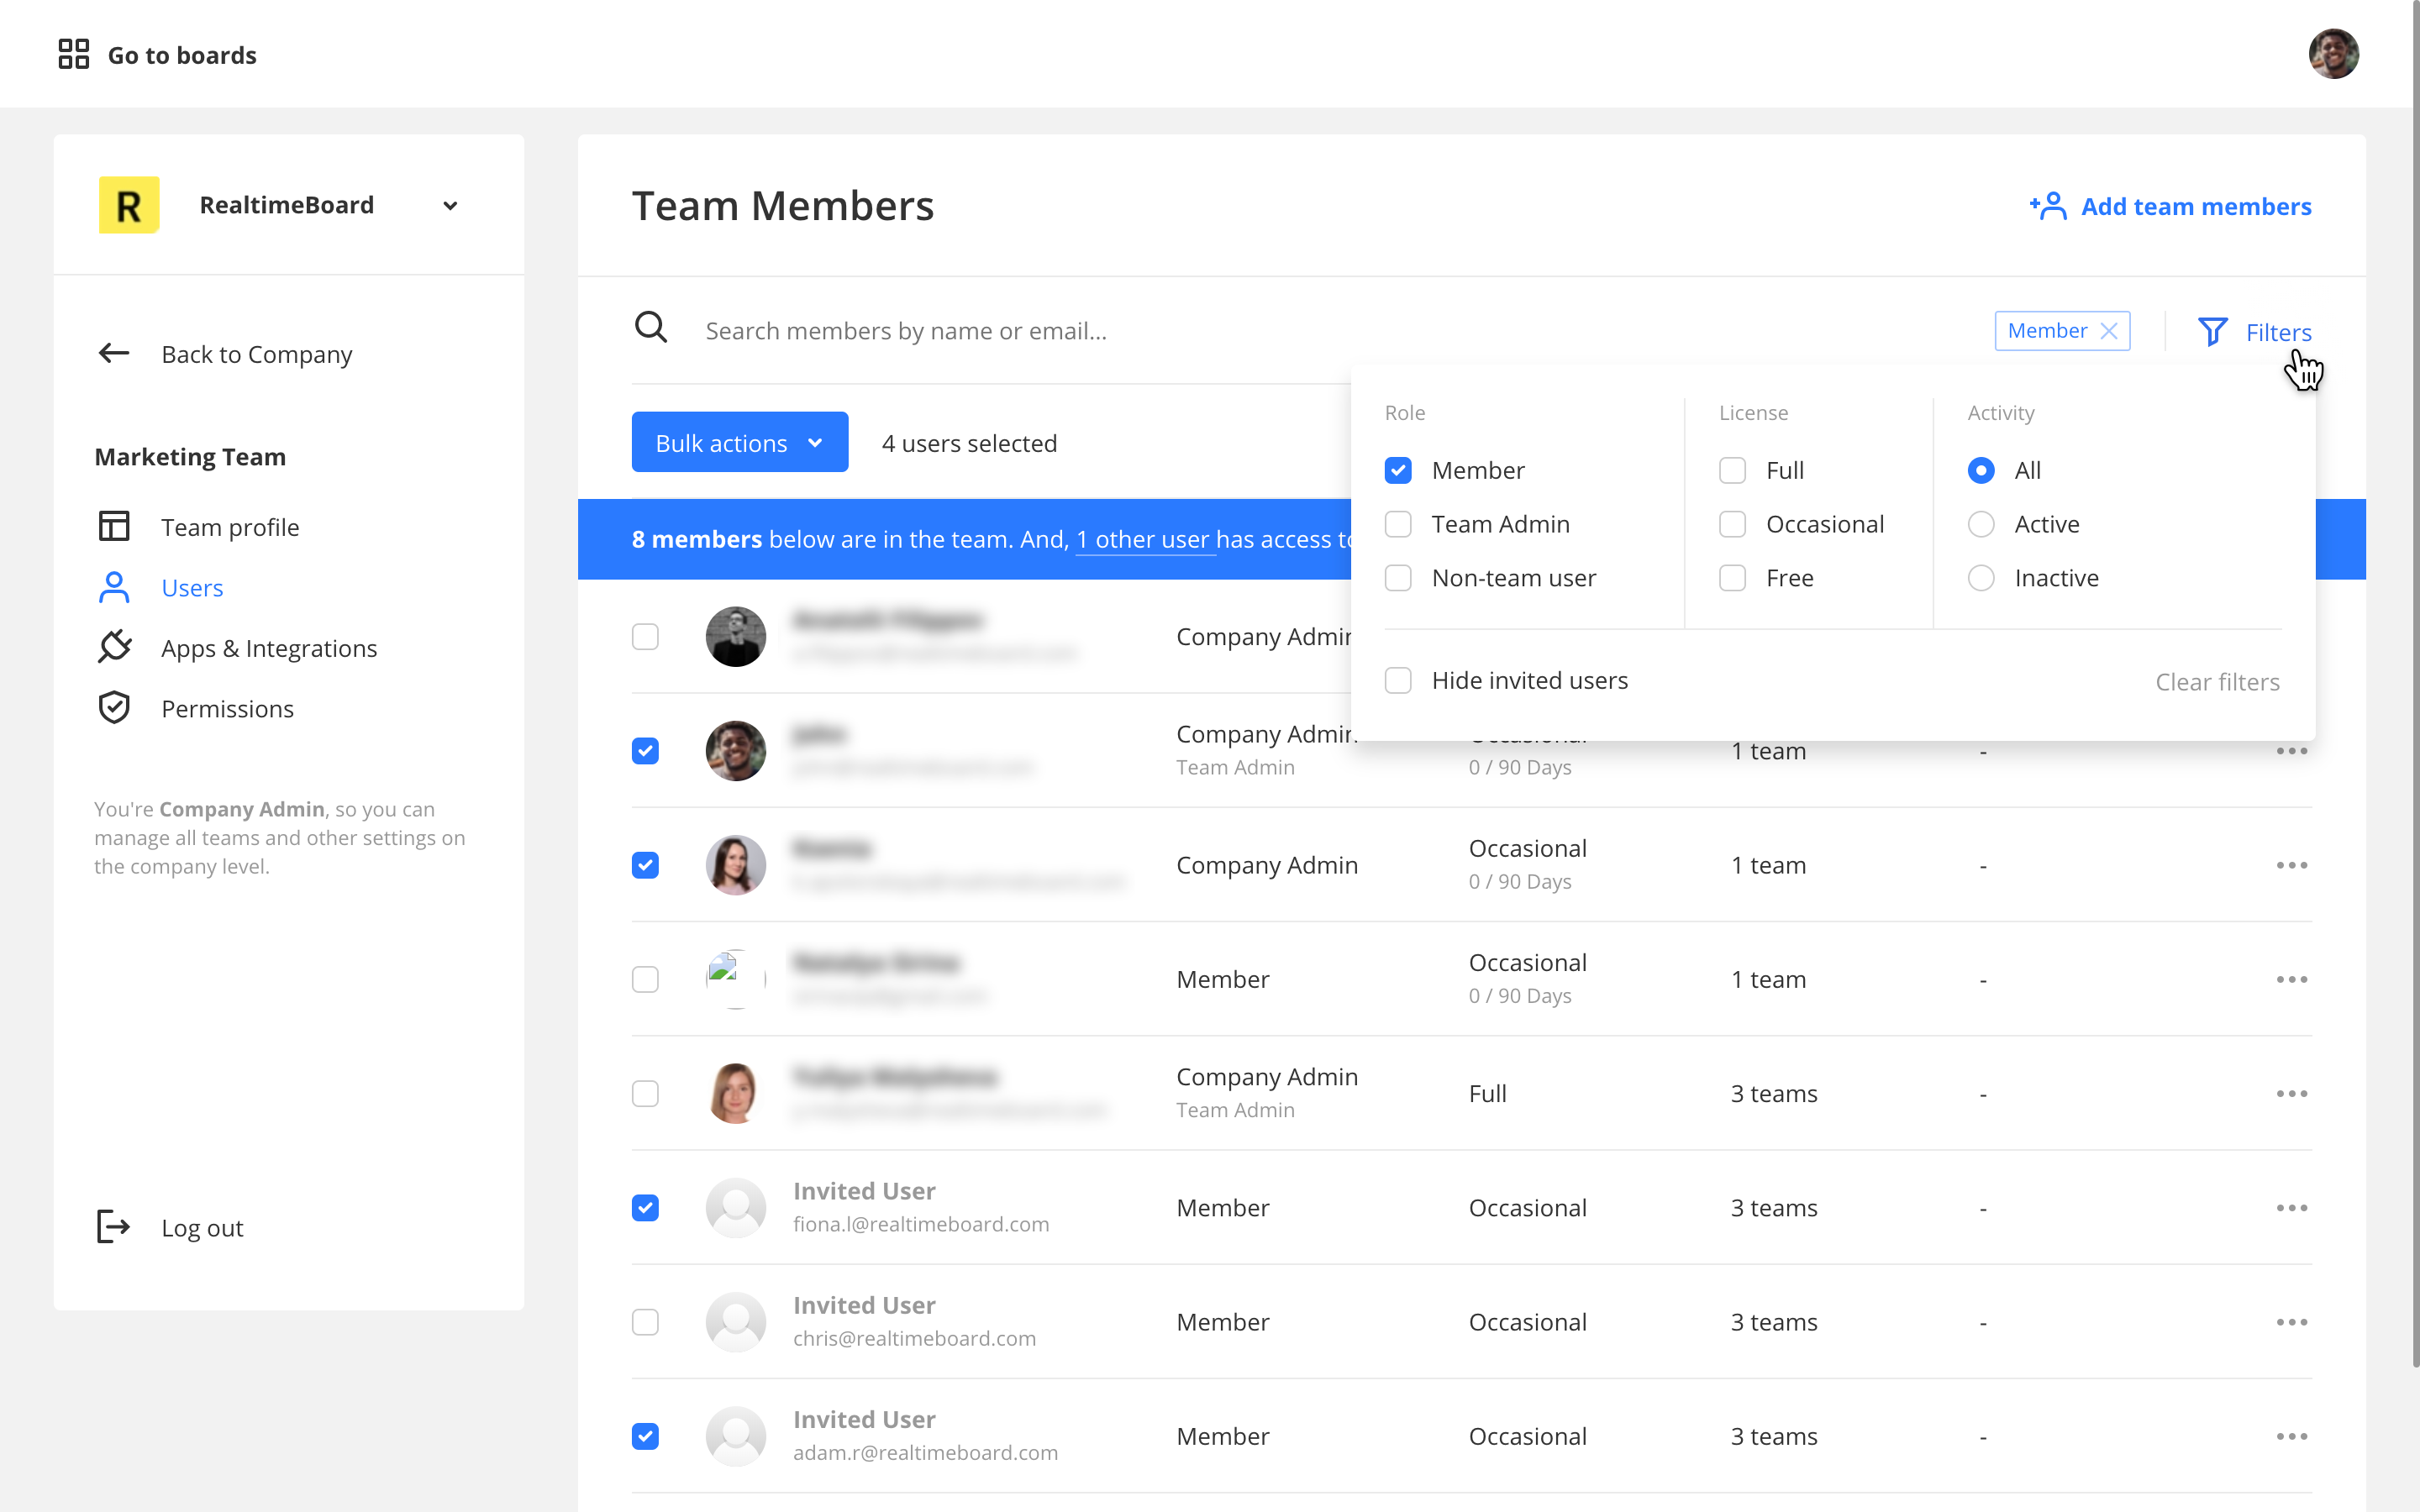Open options menu for adam.r invited user
The height and width of the screenshot is (1512, 2420).
(x=2291, y=1436)
